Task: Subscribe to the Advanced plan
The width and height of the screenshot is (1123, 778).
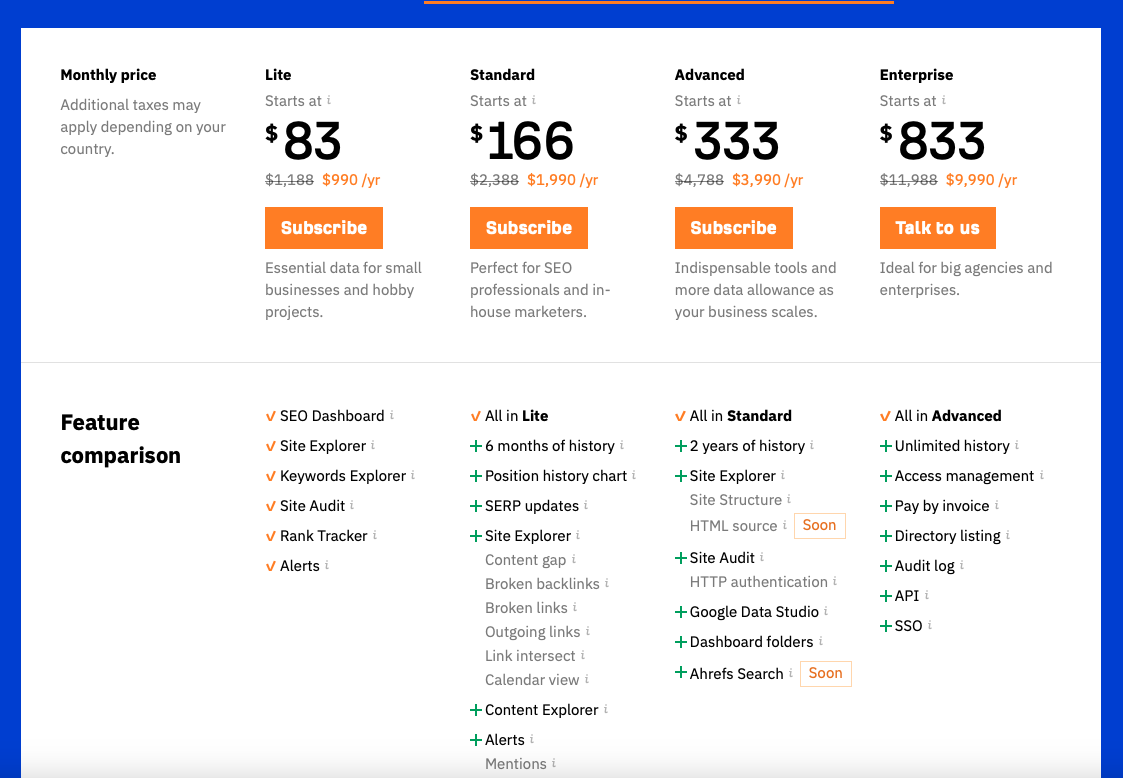Action: (x=733, y=228)
